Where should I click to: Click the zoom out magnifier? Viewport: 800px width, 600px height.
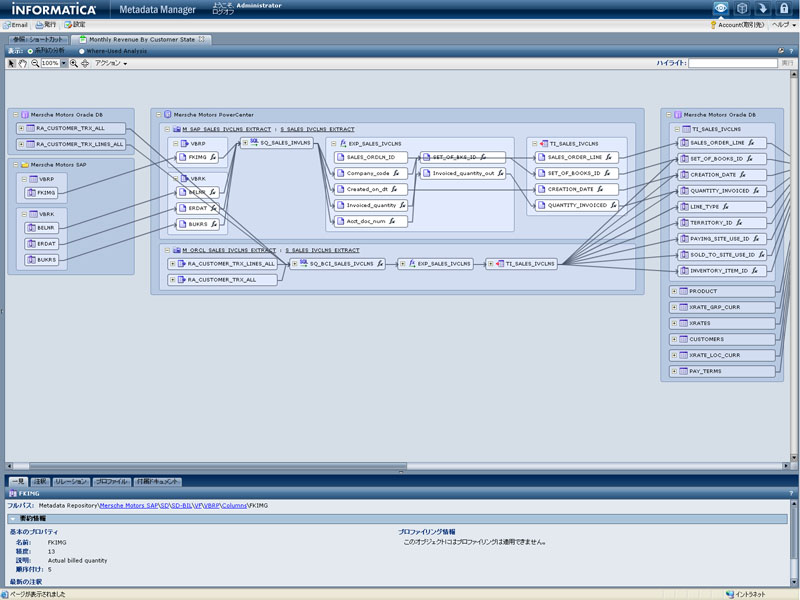(35, 63)
